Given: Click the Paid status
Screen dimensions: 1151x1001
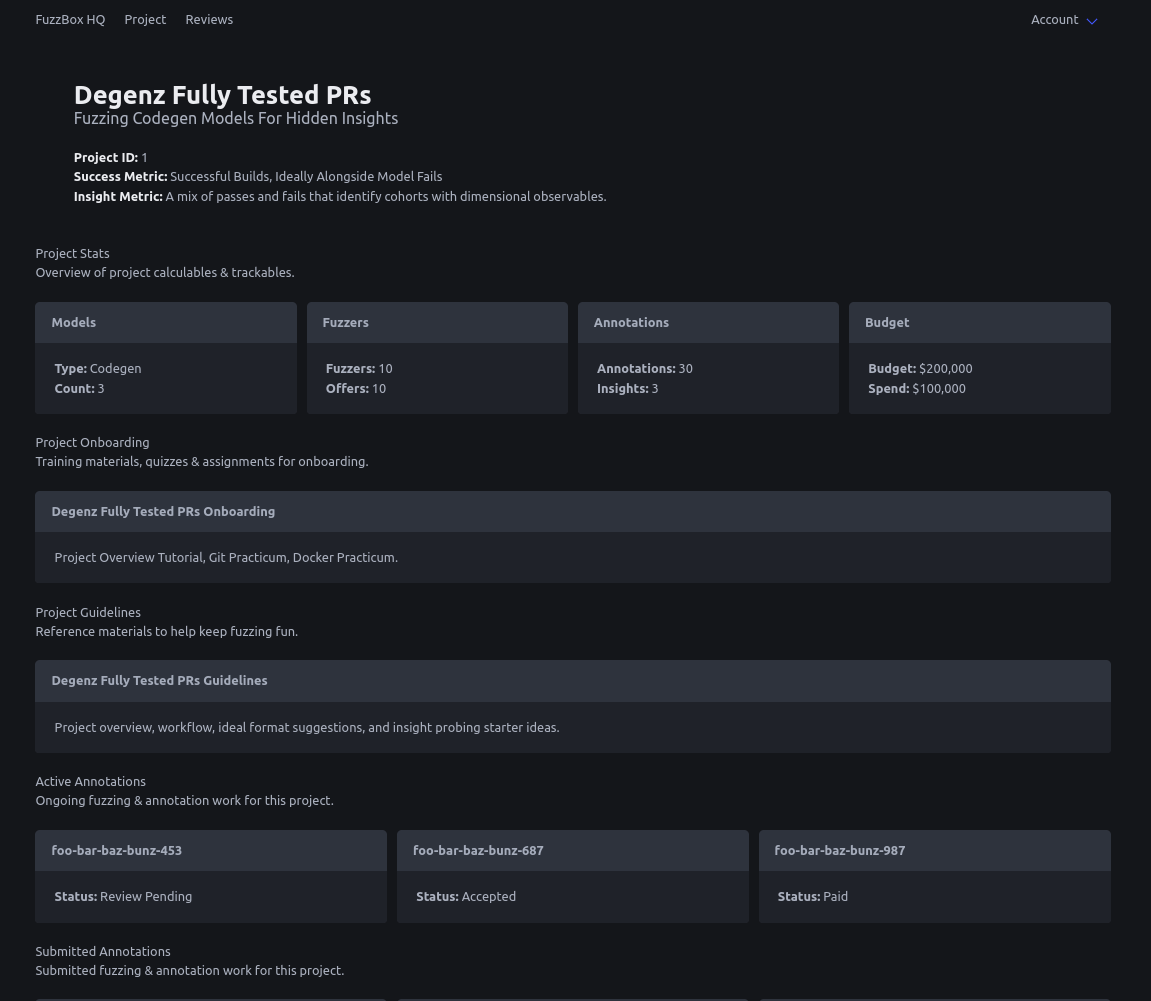Looking at the screenshot, I should 835,897.
